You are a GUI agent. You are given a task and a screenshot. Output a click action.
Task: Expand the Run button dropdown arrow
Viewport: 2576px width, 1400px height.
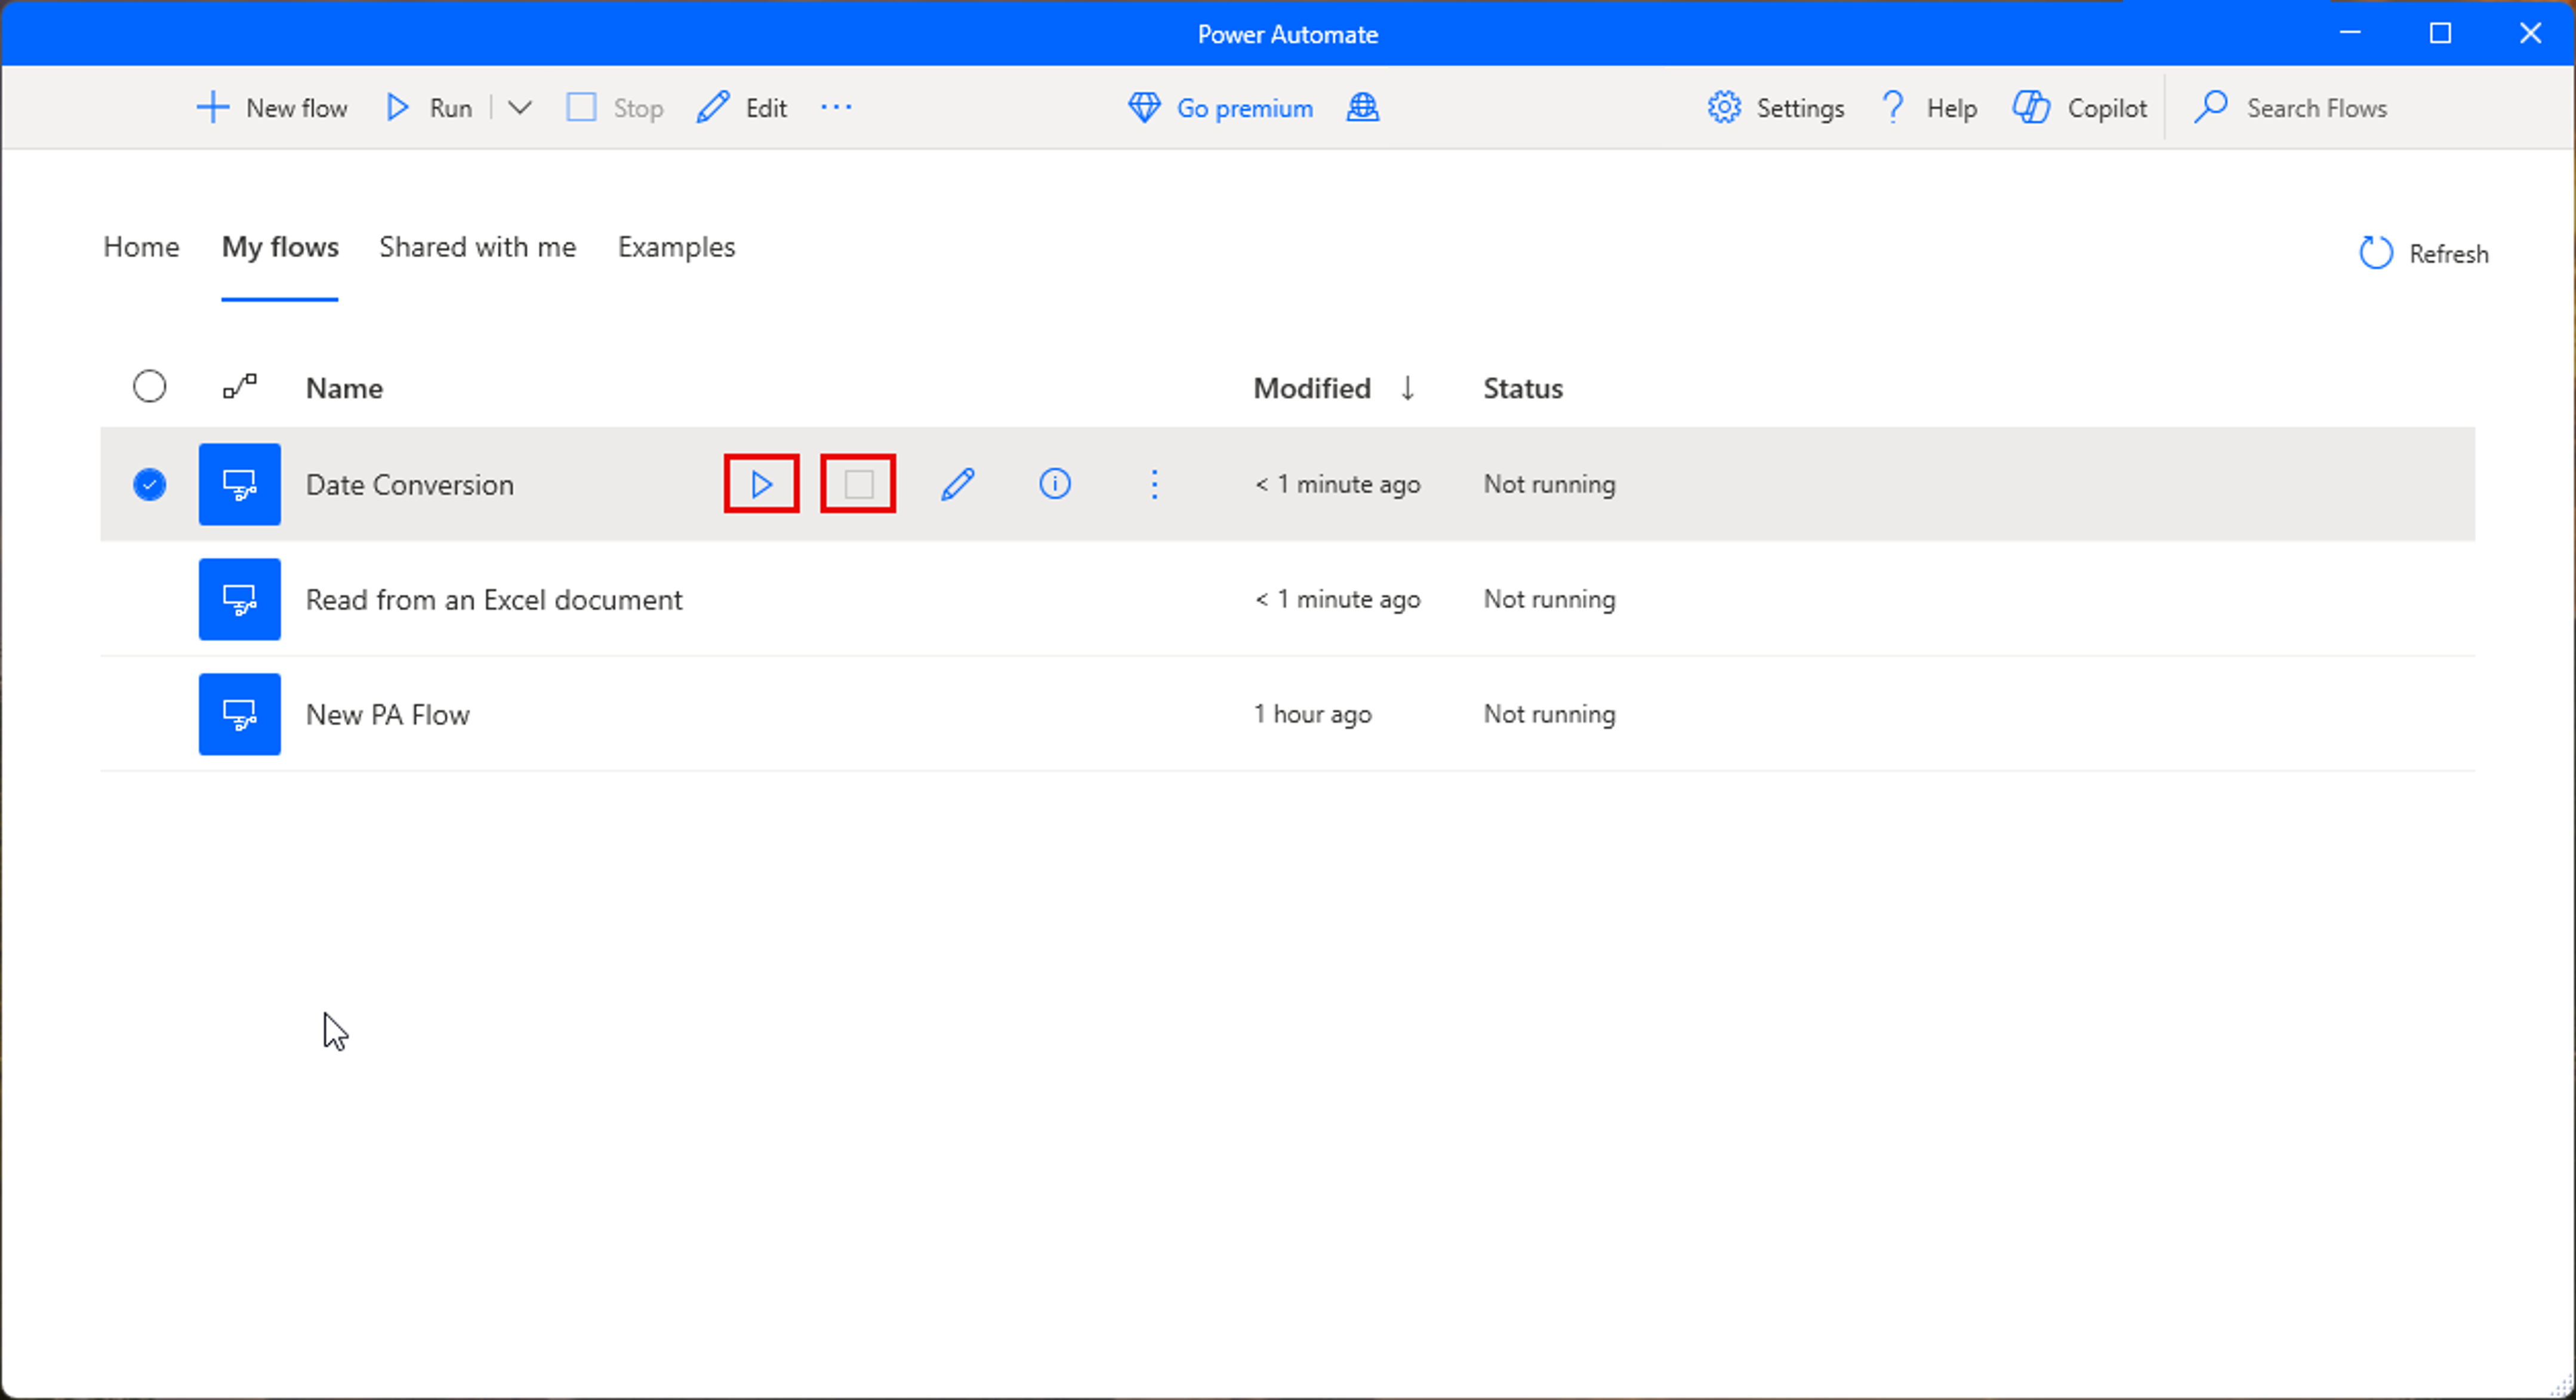[x=519, y=107]
